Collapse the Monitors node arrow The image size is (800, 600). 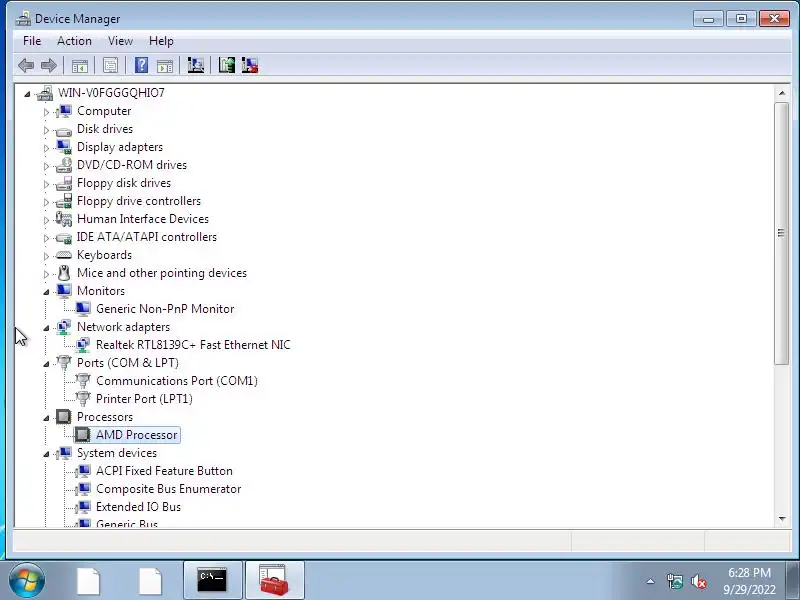[46, 292]
